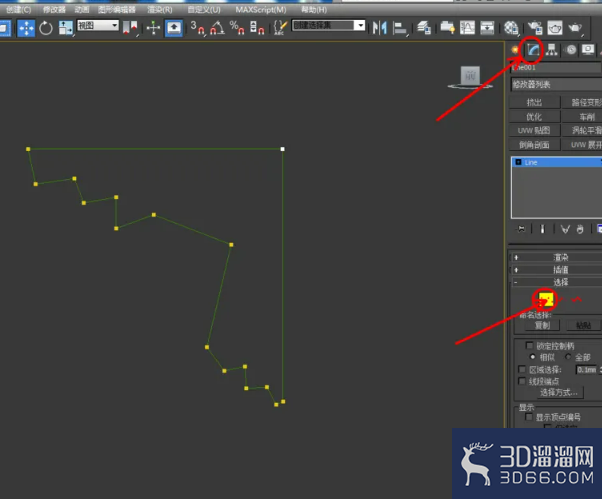Viewport: 602px width, 499px height.
Task: Select the Move tool in toolbar
Action: (26, 28)
